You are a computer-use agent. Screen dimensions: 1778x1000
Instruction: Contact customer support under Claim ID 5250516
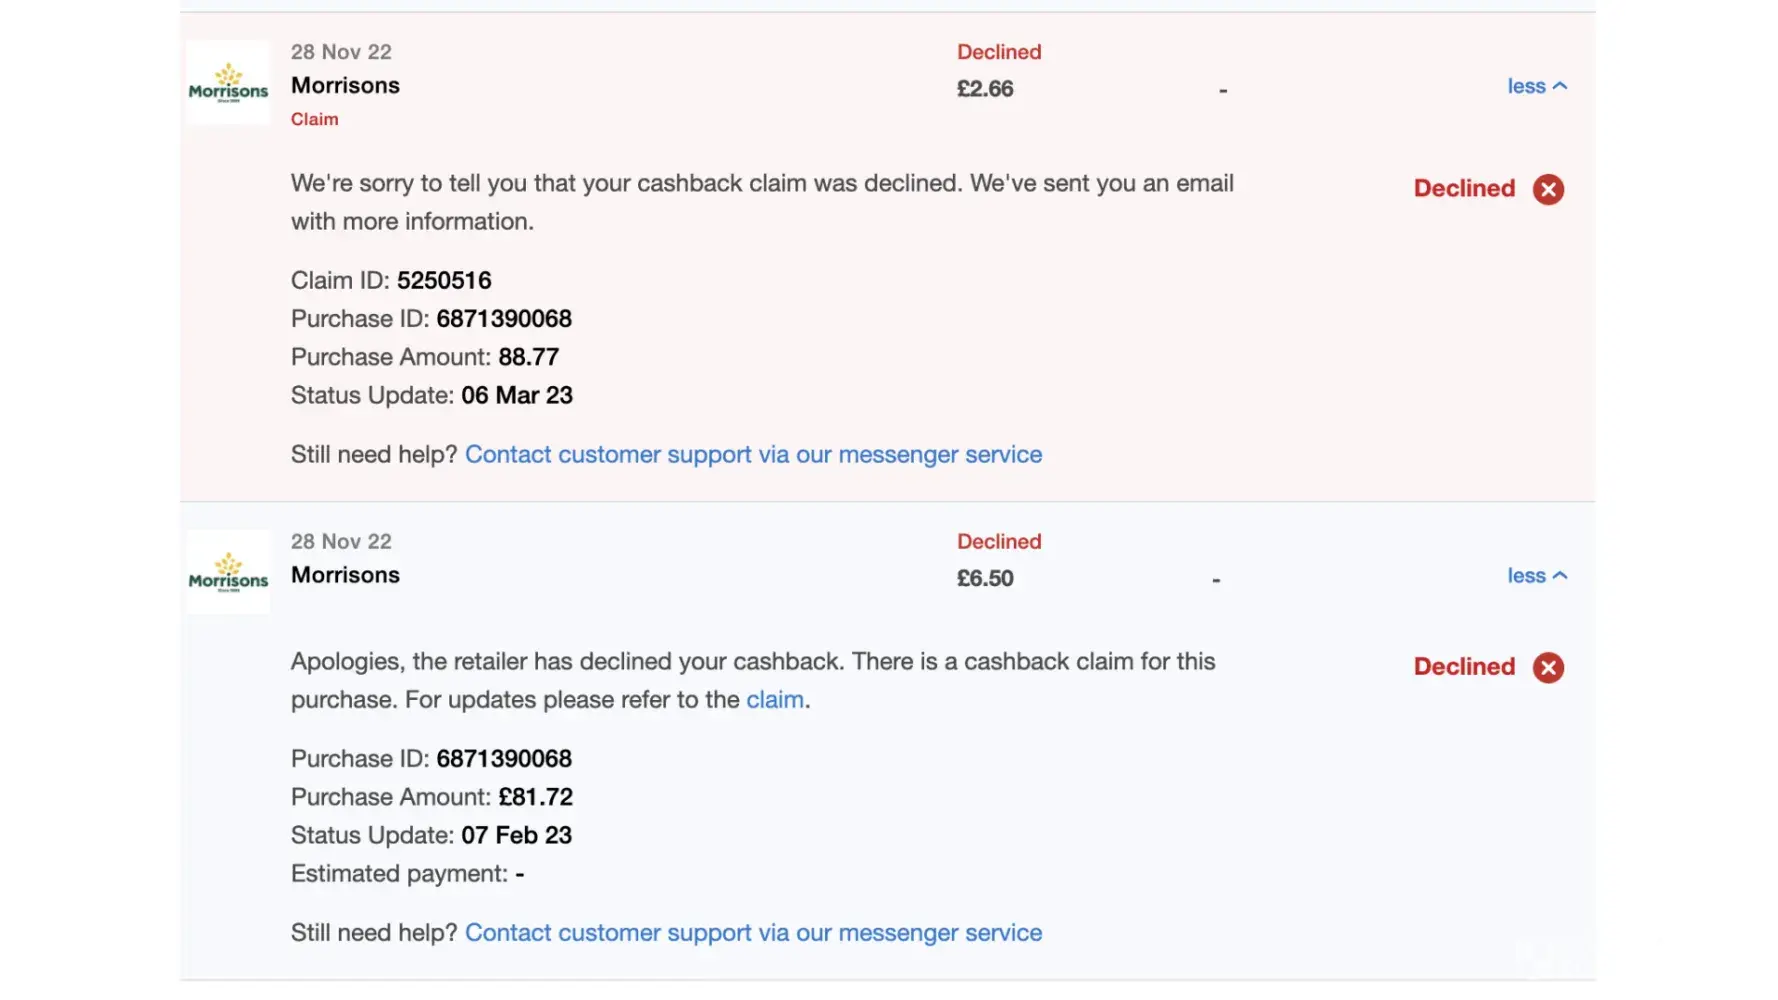coord(753,455)
